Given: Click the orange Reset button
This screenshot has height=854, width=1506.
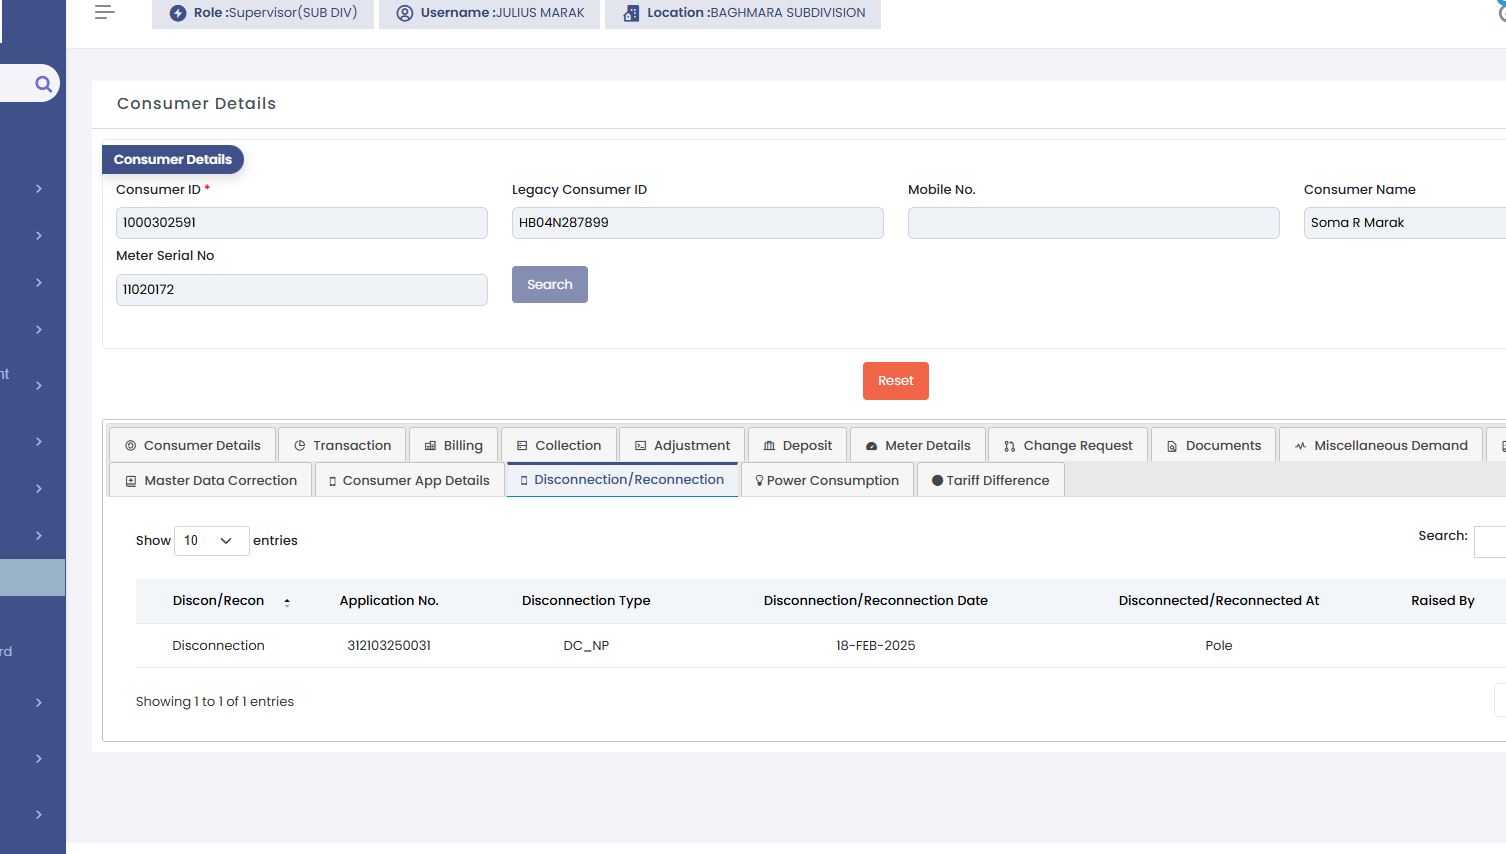Looking at the screenshot, I should (895, 381).
